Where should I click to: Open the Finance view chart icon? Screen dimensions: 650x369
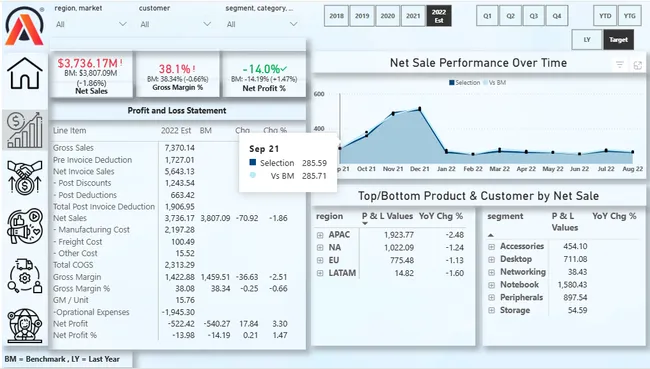pos(24,131)
